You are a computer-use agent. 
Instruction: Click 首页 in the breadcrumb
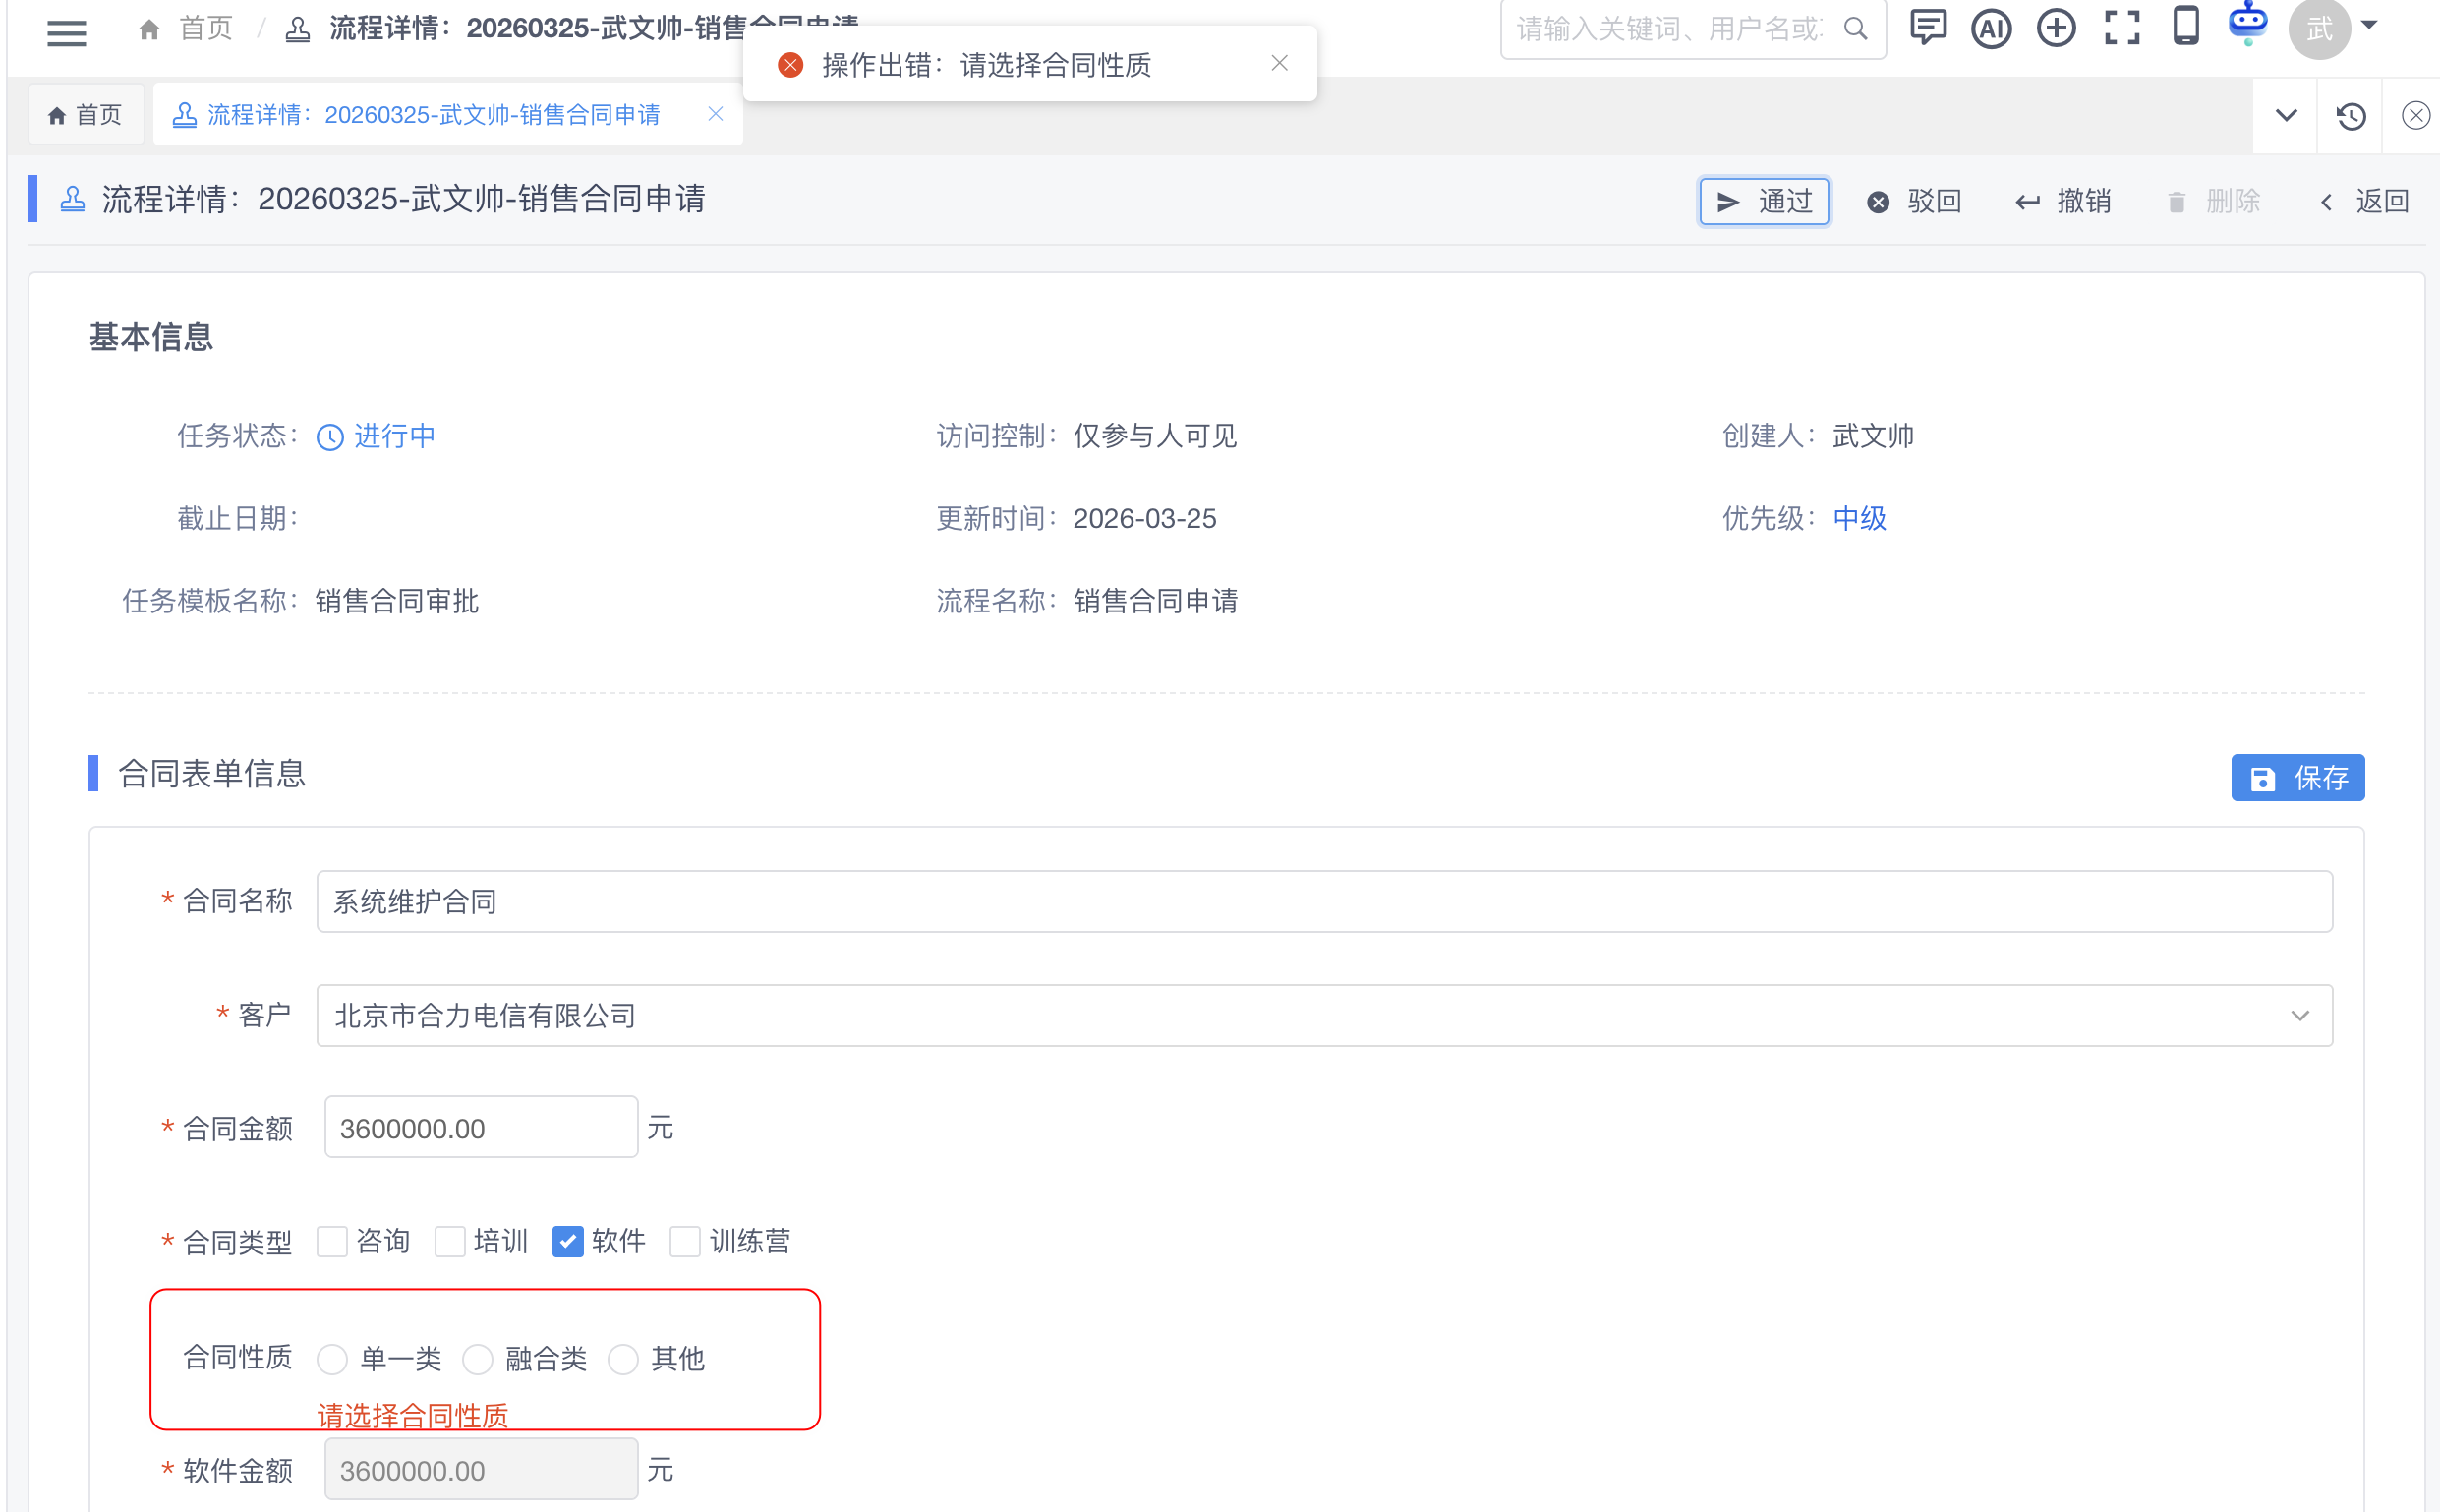(204, 28)
